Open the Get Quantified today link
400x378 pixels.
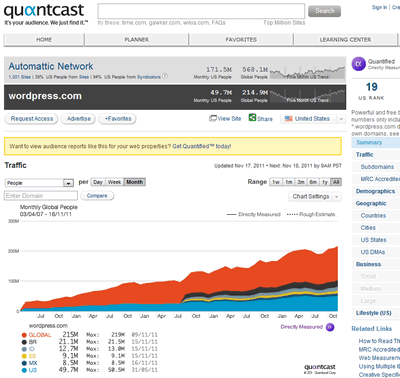tap(202, 146)
